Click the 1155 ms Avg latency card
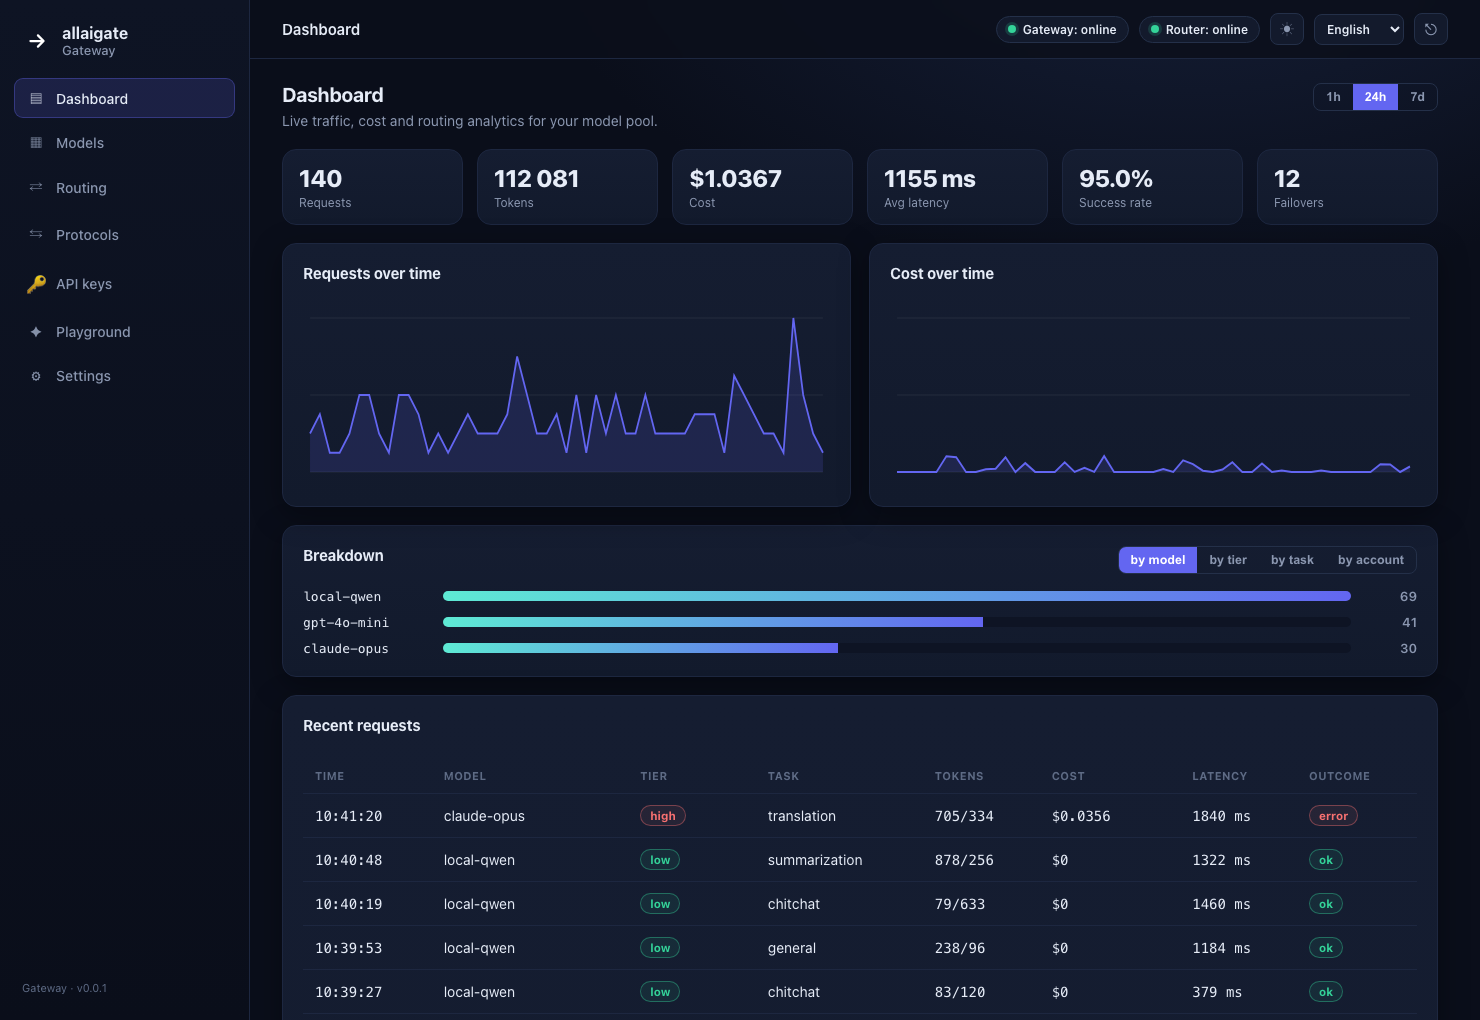Screen dimensions: 1480x1020 point(957,187)
